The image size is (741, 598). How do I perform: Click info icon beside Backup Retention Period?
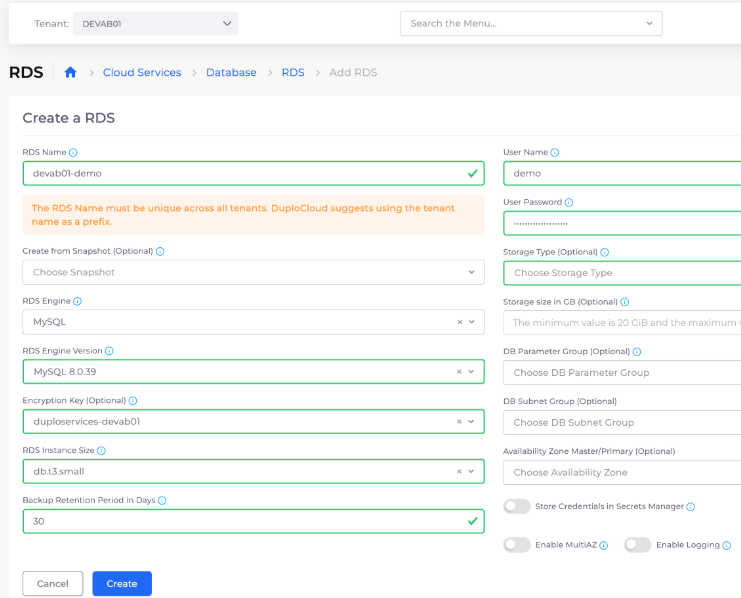pos(162,500)
